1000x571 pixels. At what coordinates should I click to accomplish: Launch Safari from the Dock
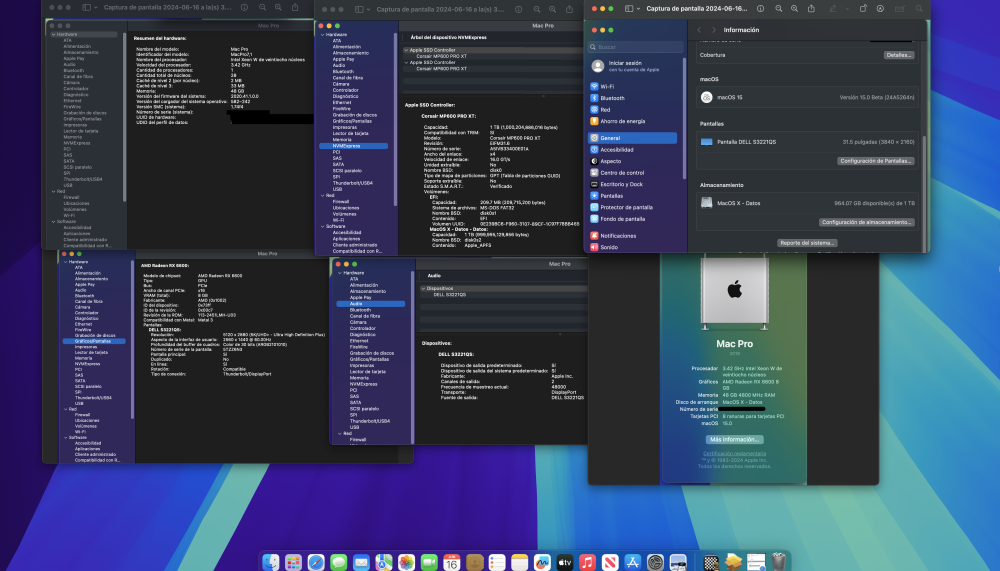pos(316,562)
